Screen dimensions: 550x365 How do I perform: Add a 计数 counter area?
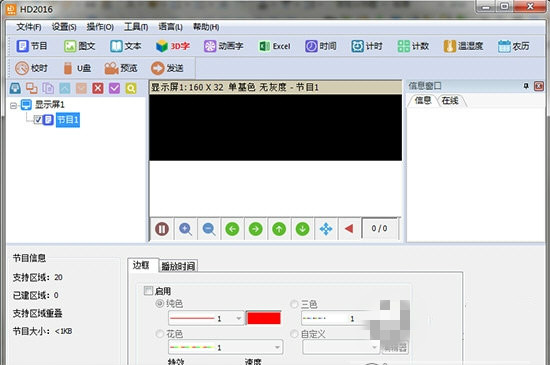[413, 46]
